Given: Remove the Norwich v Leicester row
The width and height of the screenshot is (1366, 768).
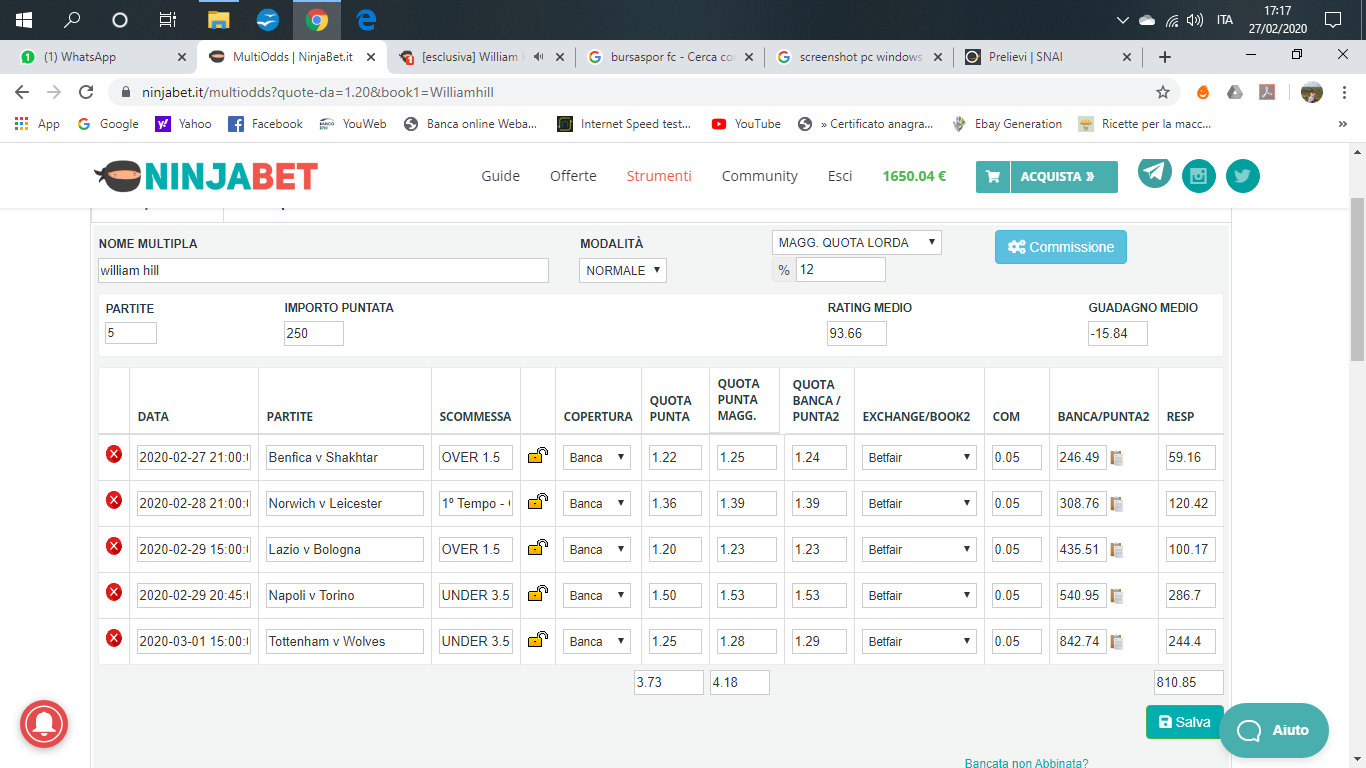Looking at the screenshot, I should point(114,500).
